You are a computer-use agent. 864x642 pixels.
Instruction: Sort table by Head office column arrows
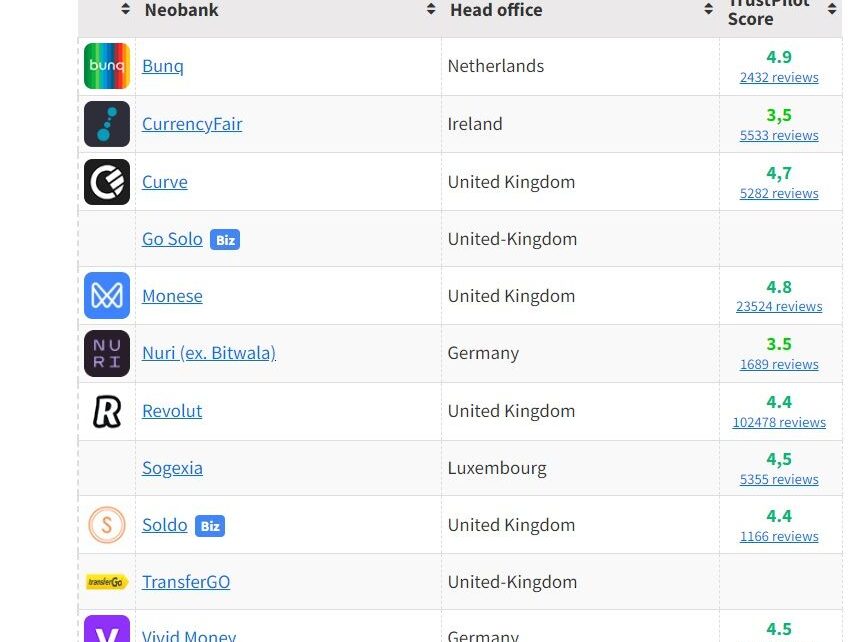pyautogui.click(x=709, y=9)
